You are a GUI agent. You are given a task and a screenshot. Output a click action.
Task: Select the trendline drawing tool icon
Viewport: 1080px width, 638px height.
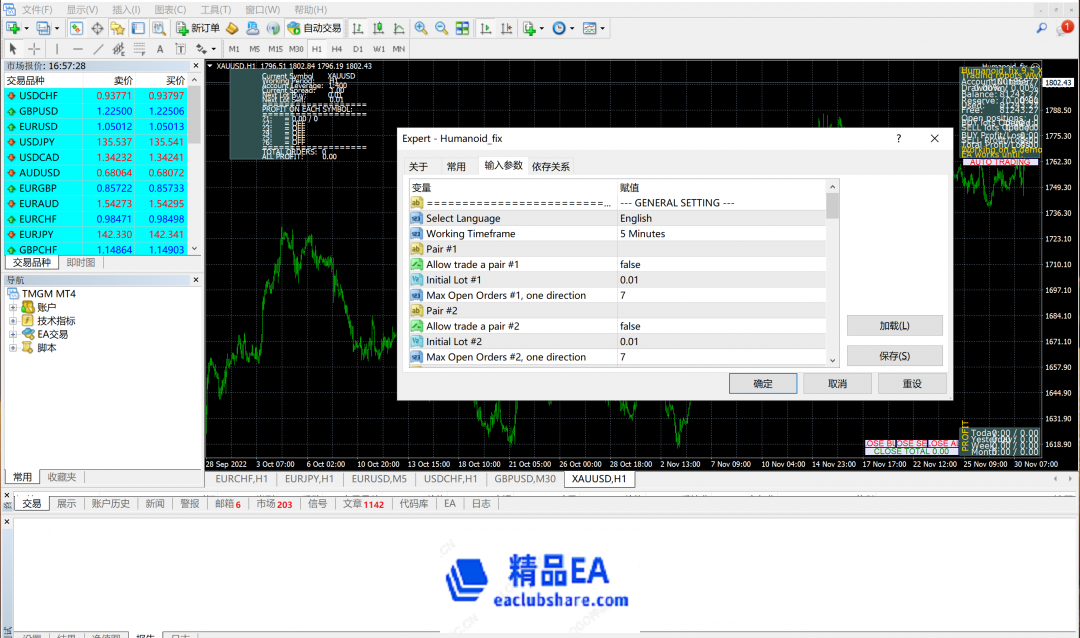point(98,47)
